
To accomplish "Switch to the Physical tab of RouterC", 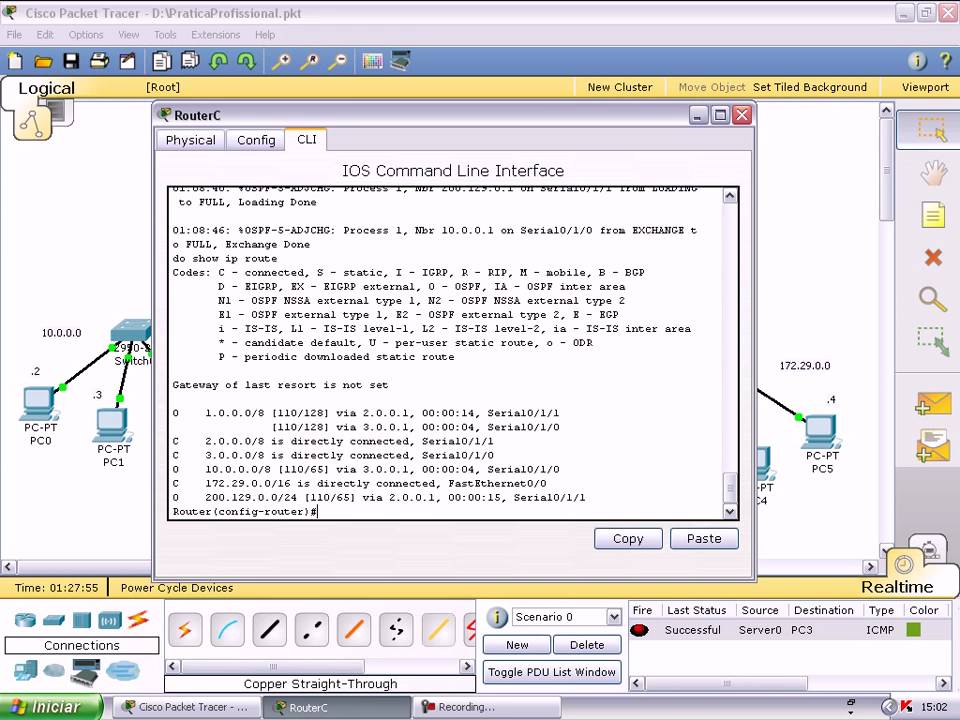I will [190, 140].
